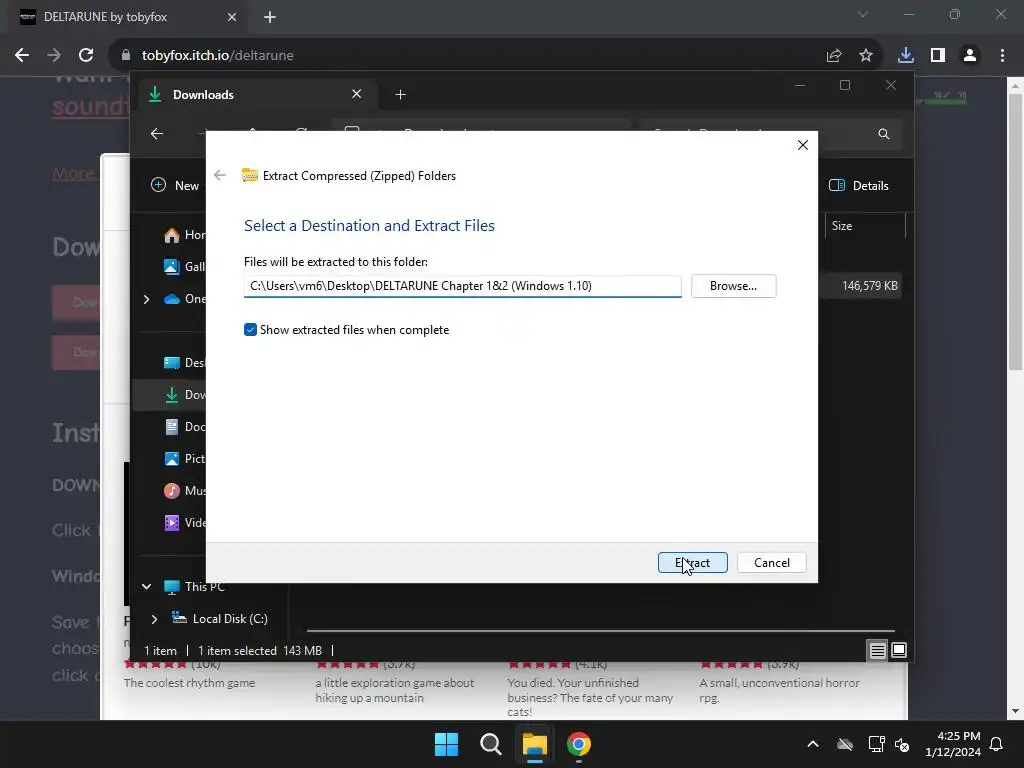Viewport: 1024px width, 768px height.
Task: Uncheck Show extracted files when complete
Action: tap(250, 330)
